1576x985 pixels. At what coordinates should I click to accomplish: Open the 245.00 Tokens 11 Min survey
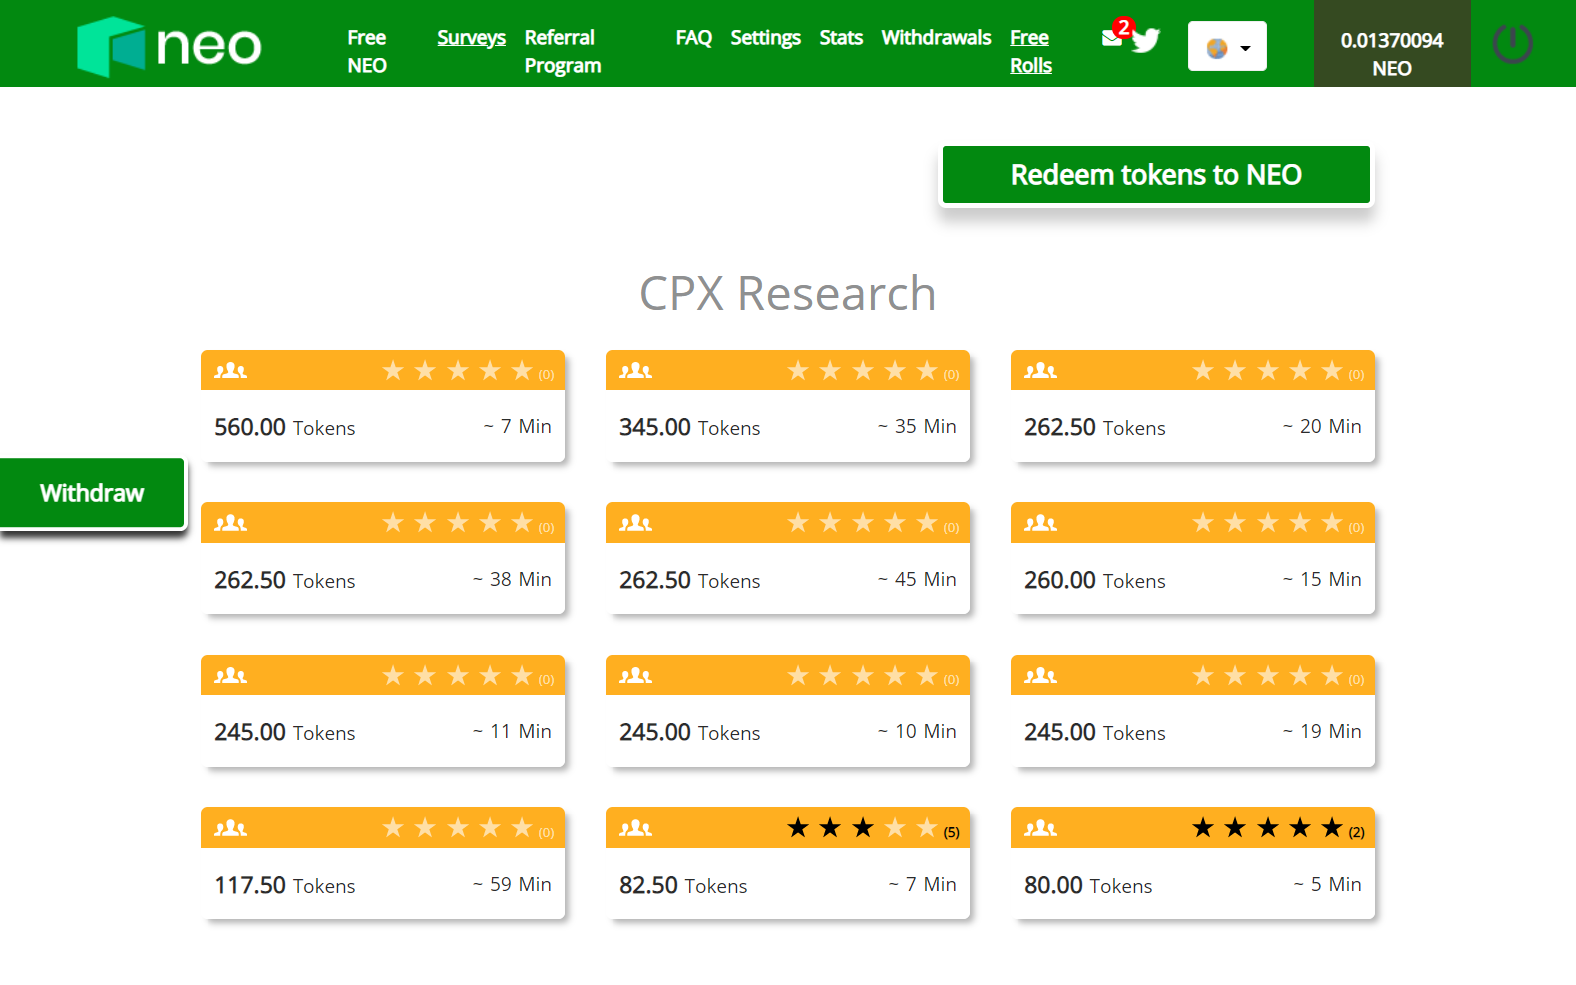click(x=383, y=711)
